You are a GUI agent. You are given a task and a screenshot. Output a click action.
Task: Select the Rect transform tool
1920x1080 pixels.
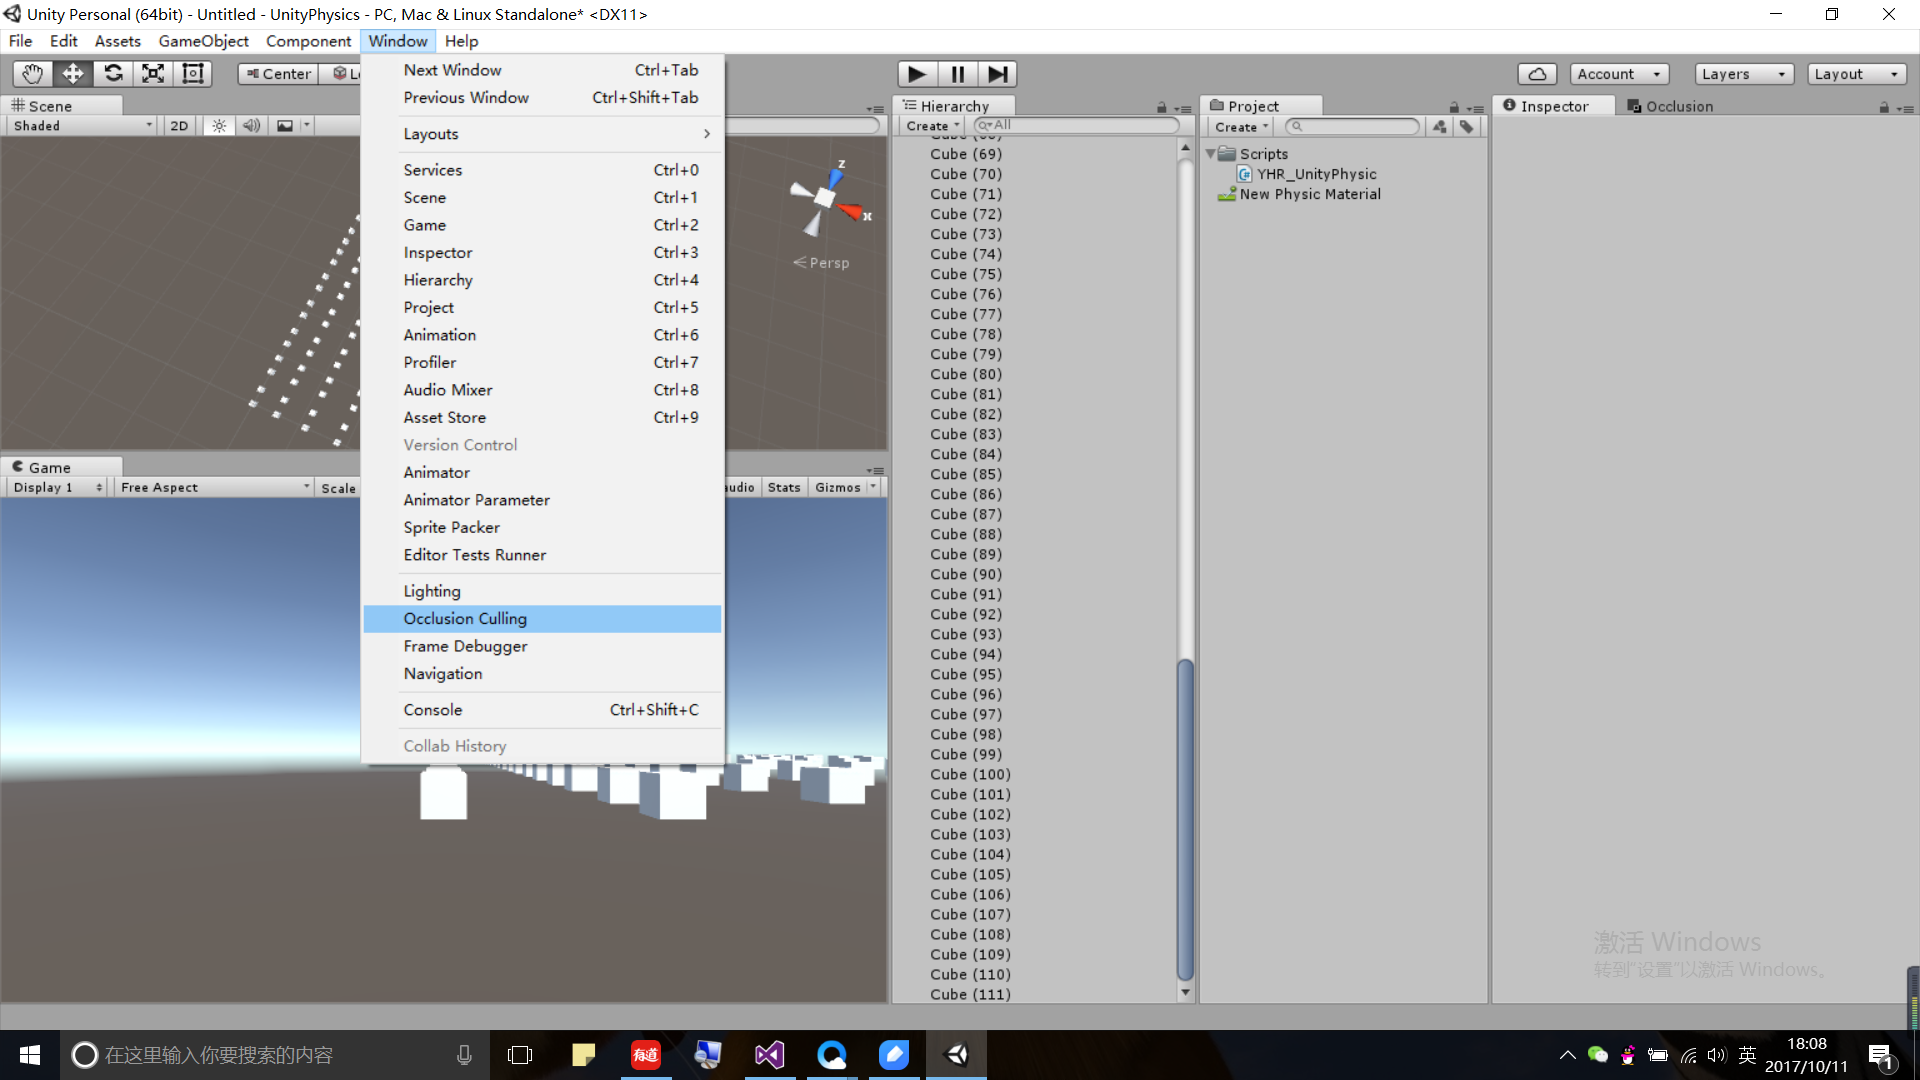click(193, 73)
